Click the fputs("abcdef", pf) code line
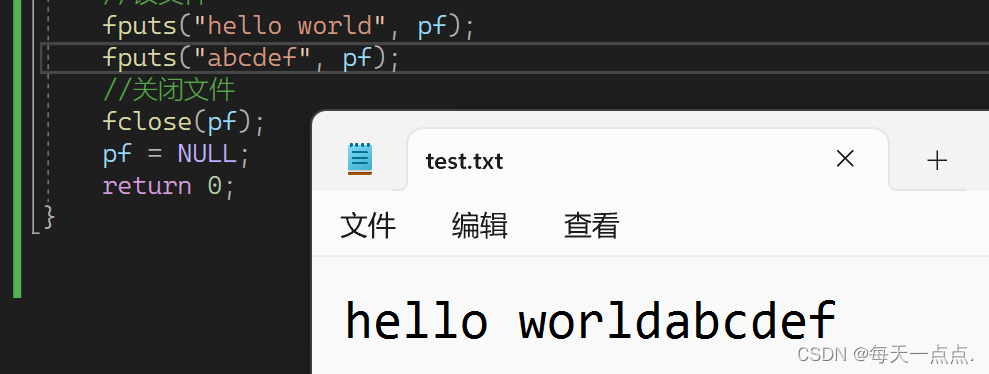 click(251, 58)
